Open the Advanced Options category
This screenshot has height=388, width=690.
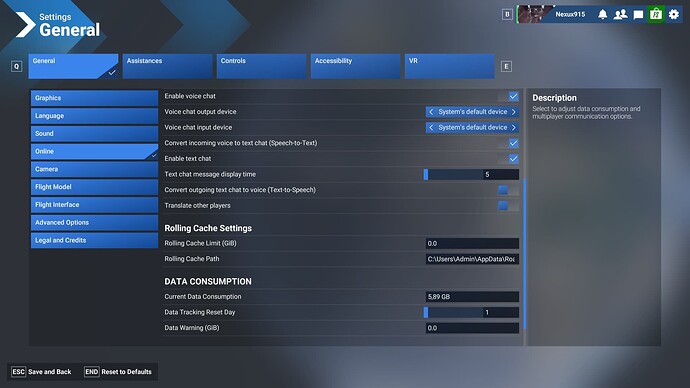tap(94, 223)
